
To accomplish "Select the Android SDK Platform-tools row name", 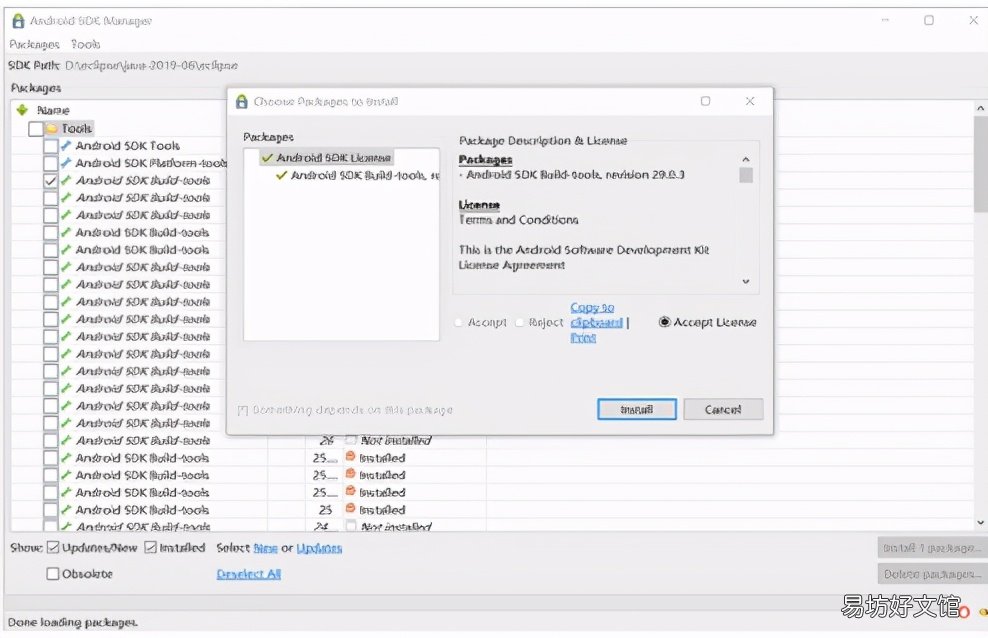I will tap(151, 163).
